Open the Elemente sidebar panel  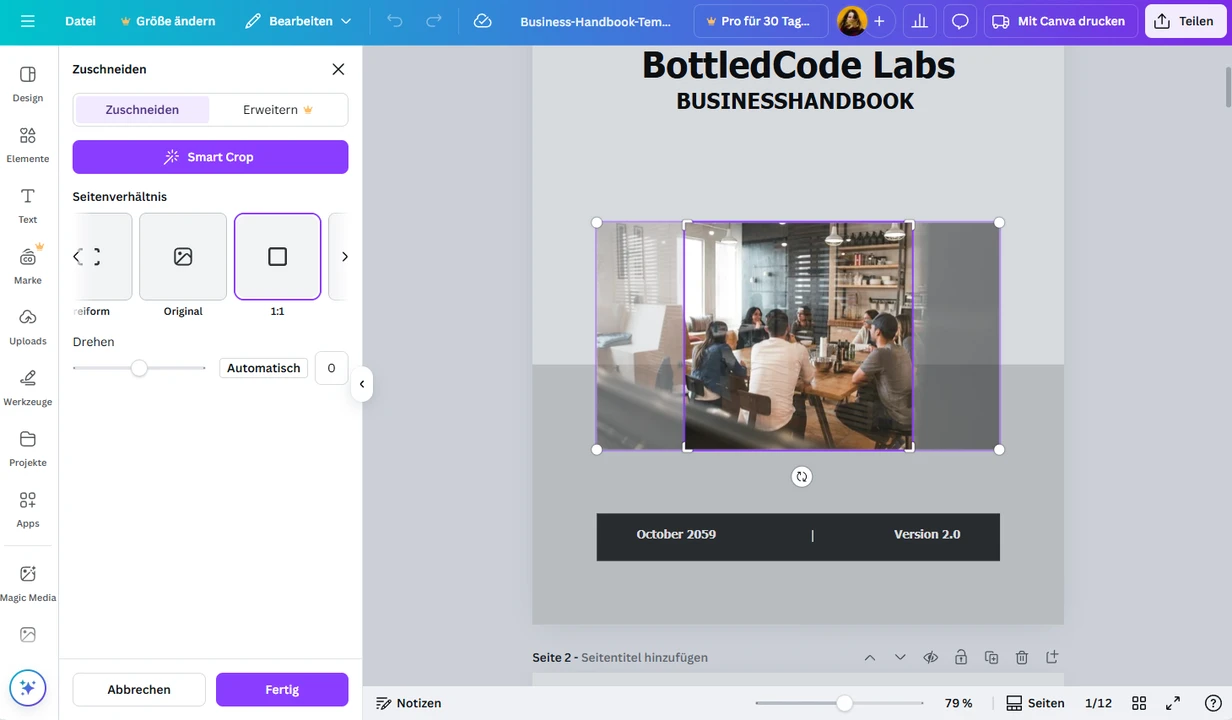coord(28,145)
